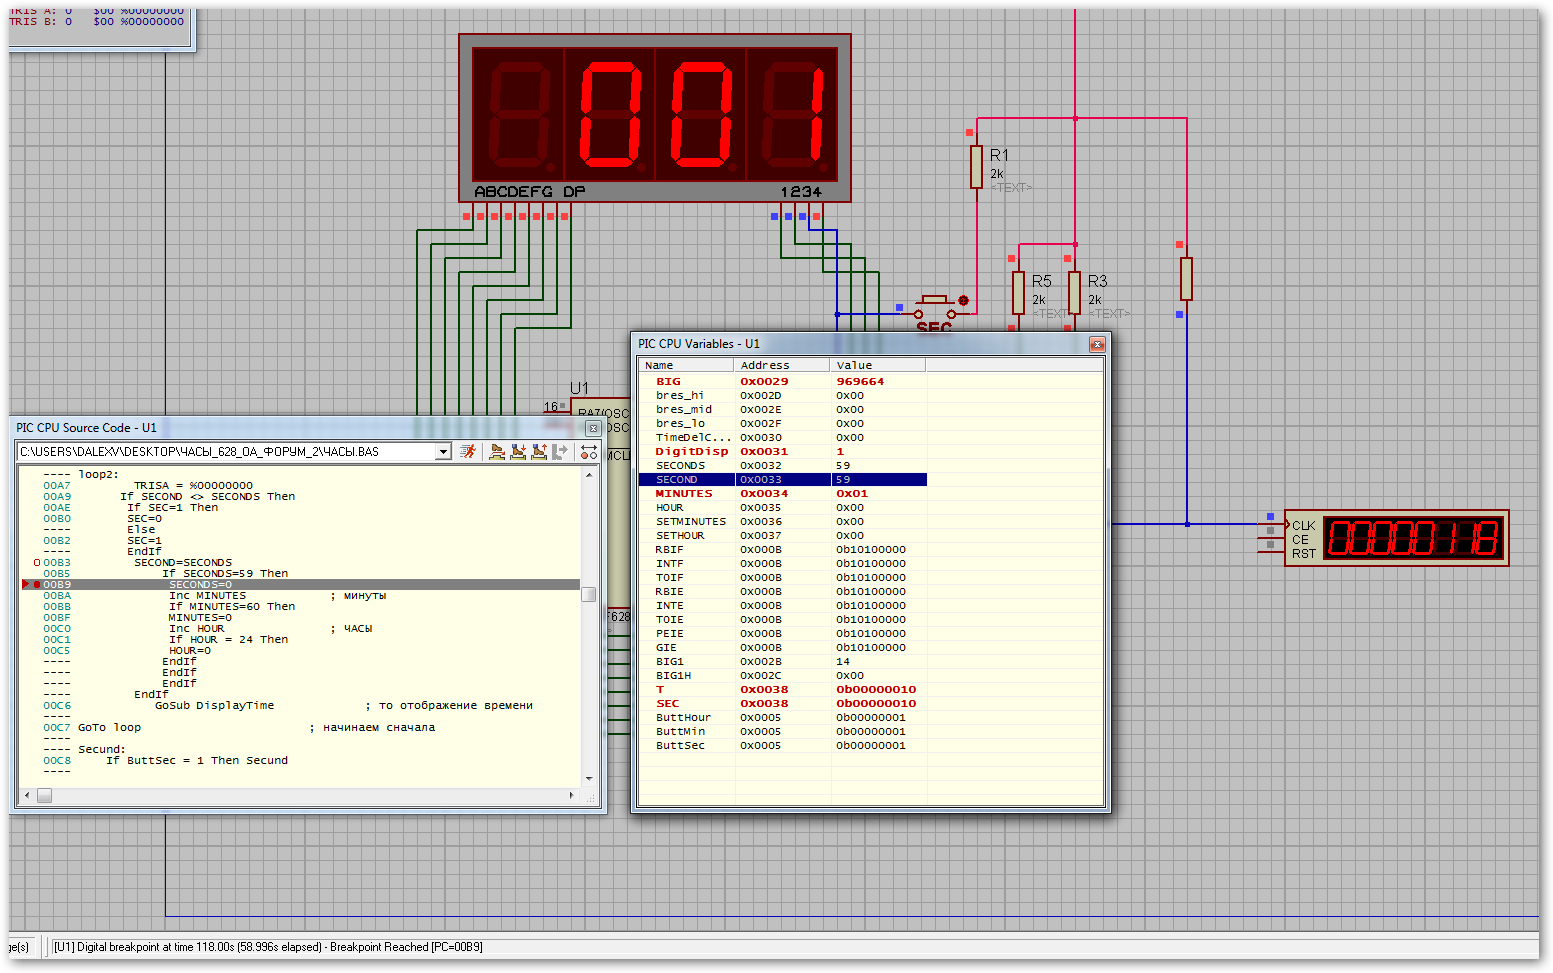Close the PIC CPU Variables window

1097,344
